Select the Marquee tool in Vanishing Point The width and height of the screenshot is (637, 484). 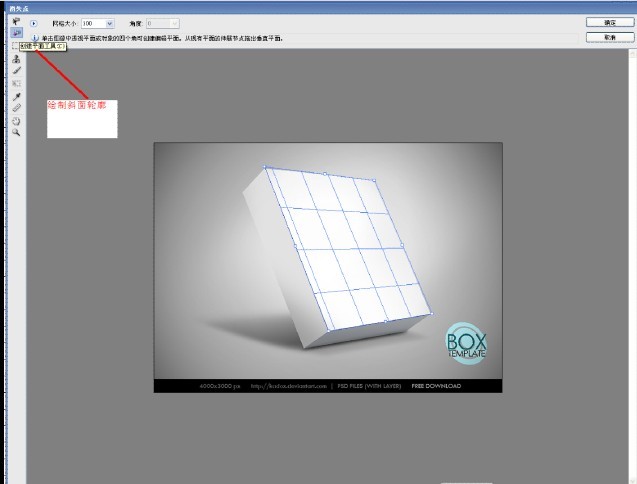[15, 46]
